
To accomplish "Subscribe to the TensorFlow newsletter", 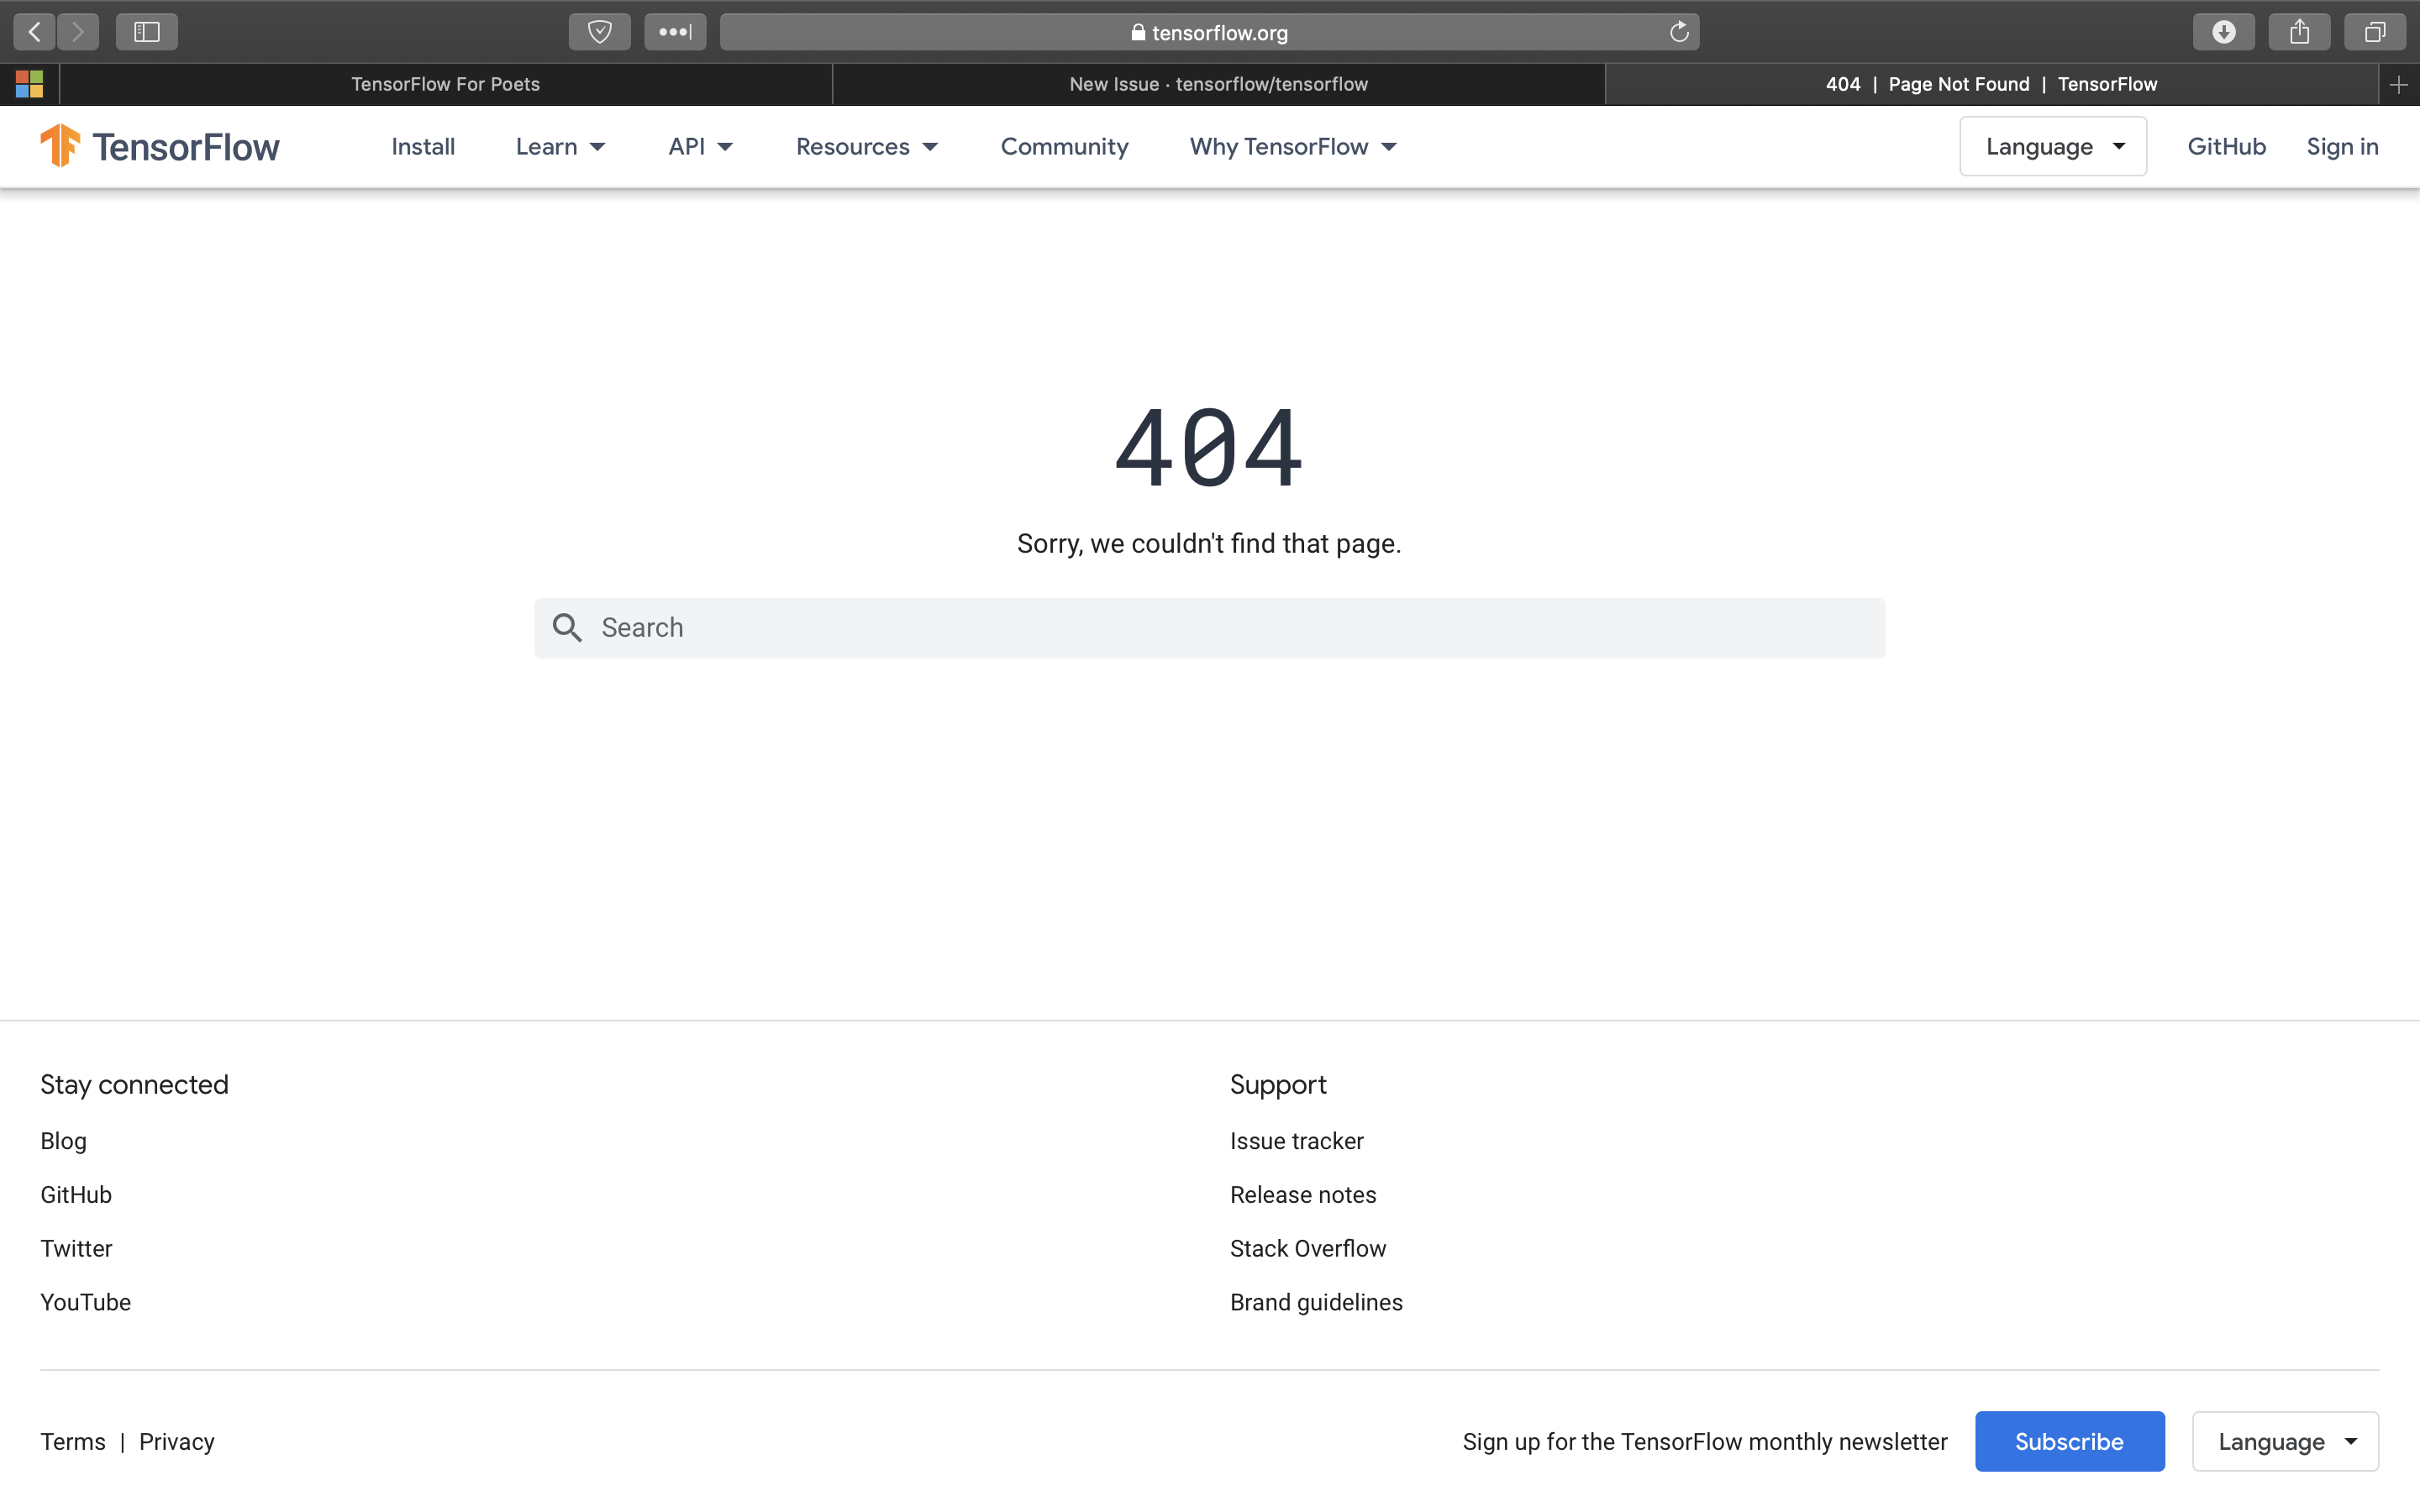I will (2069, 1441).
